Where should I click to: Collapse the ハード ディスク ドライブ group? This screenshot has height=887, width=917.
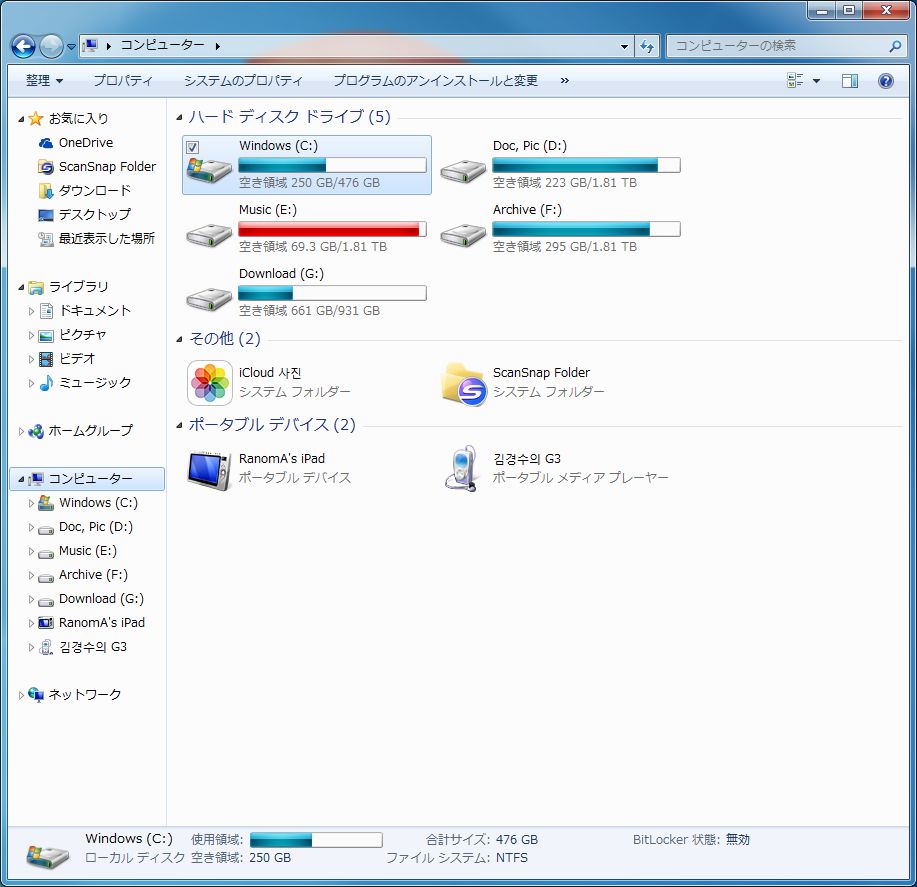pyautogui.click(x=180, y=118)
